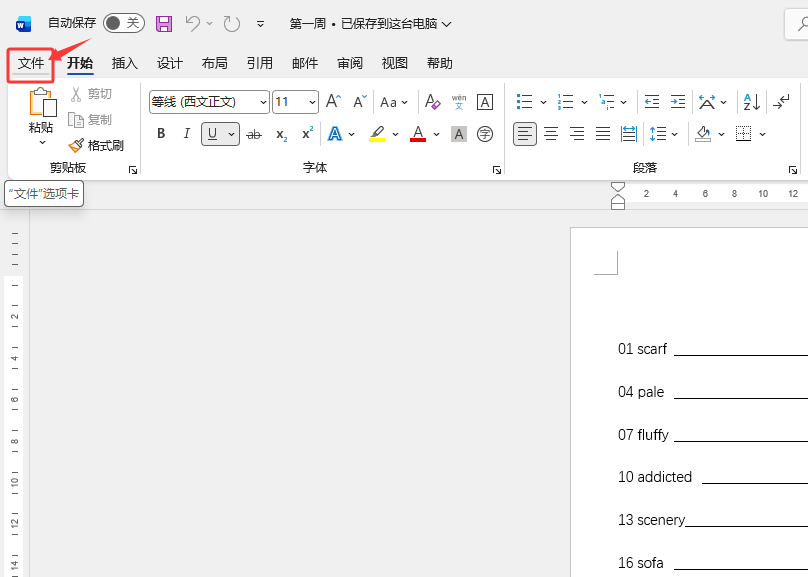Viewport: 808px width, 577px height.
Task: Toggle subscript formatting
Action: click(x=281, y=134)
